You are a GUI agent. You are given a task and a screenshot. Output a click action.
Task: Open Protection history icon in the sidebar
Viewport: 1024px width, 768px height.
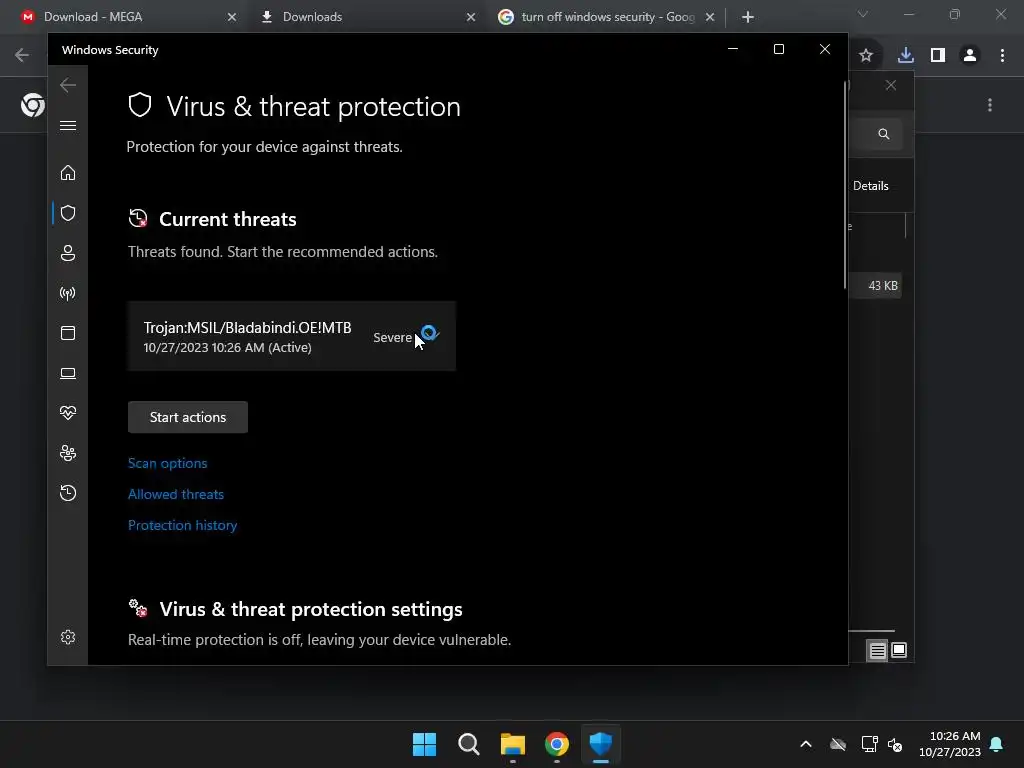click(68, 493)
